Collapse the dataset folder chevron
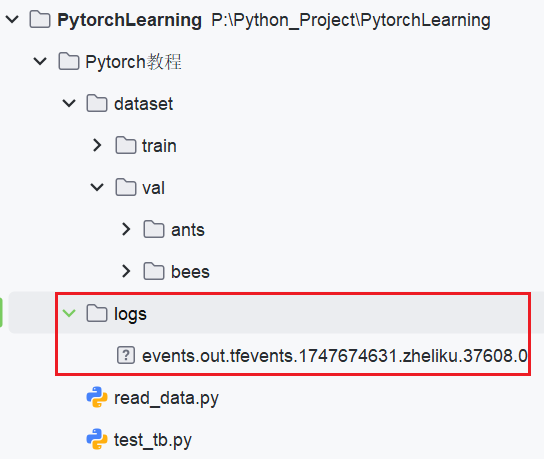This screenshot has height=459, width=544. point(69,103)
